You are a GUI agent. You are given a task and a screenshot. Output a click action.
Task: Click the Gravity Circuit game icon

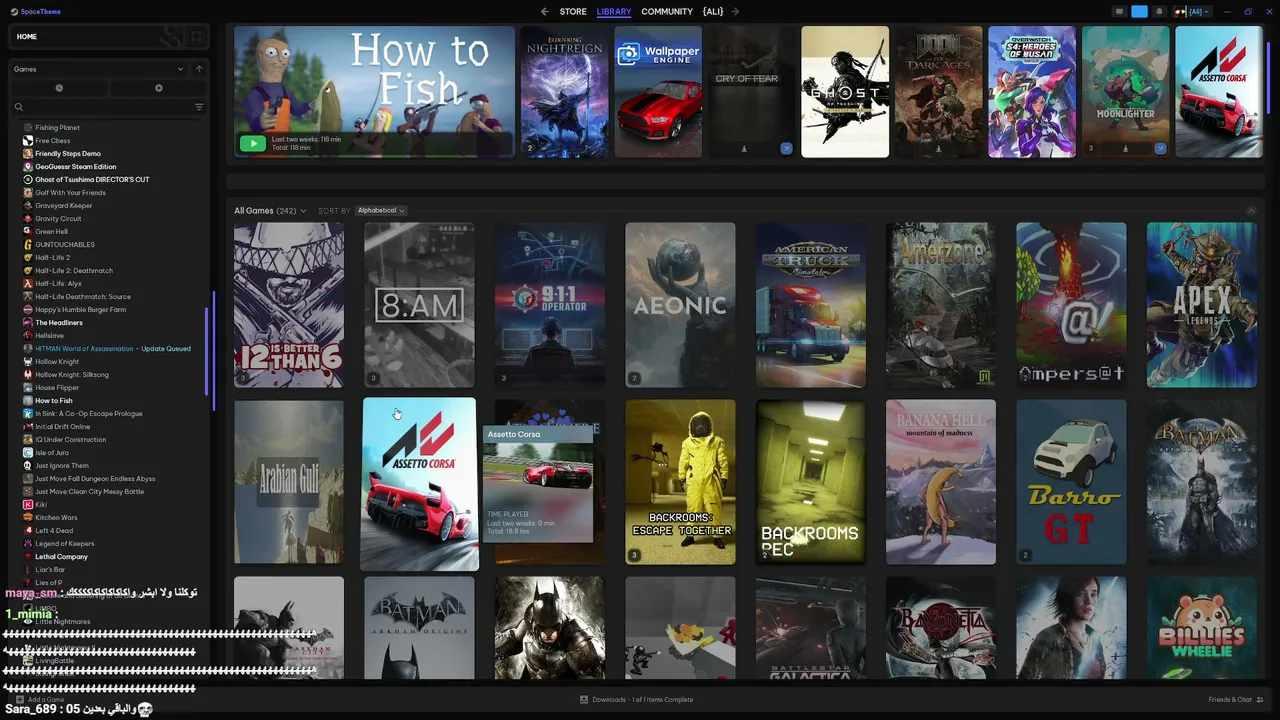[28, 219]
